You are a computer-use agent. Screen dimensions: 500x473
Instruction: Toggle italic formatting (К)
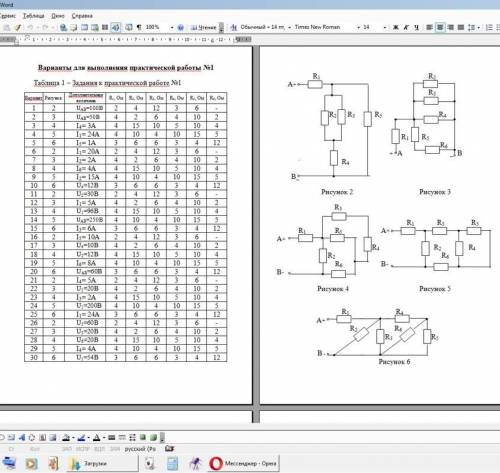point(406,27)
